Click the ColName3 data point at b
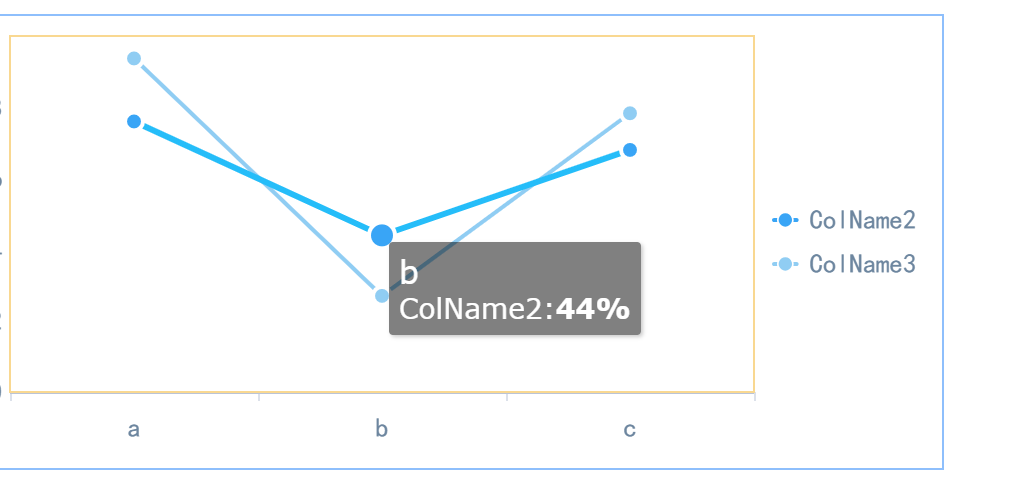Screen dimensions: 1017x496 382,296
